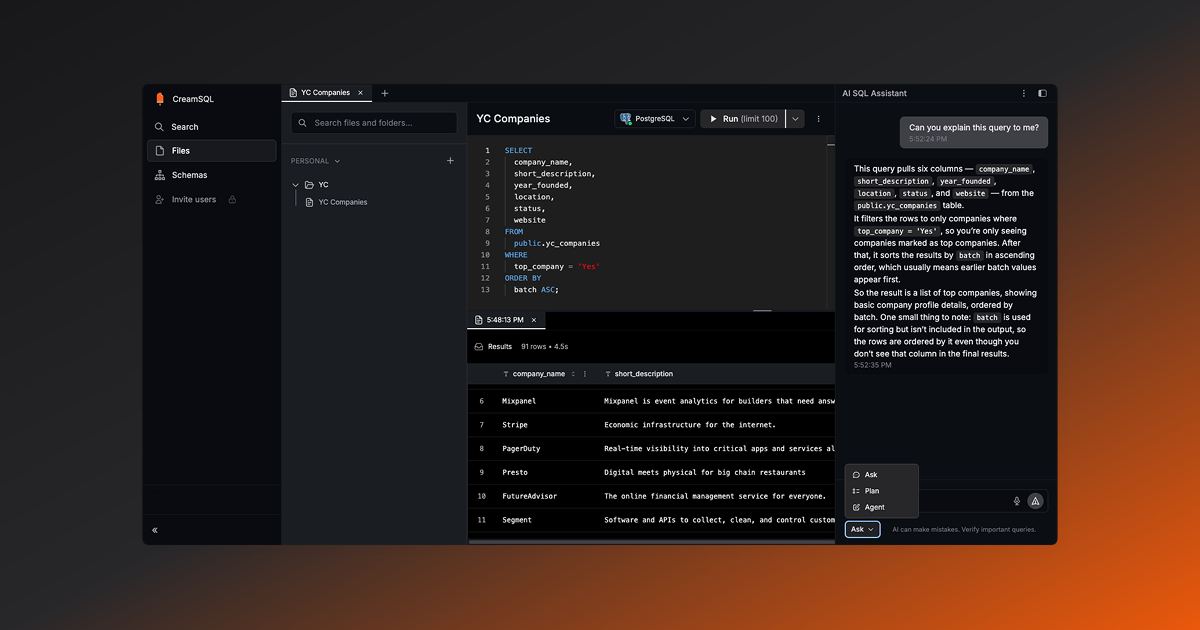
Task: Open the Invite users section
Action: pyautogui.click(x=160, y=199)
